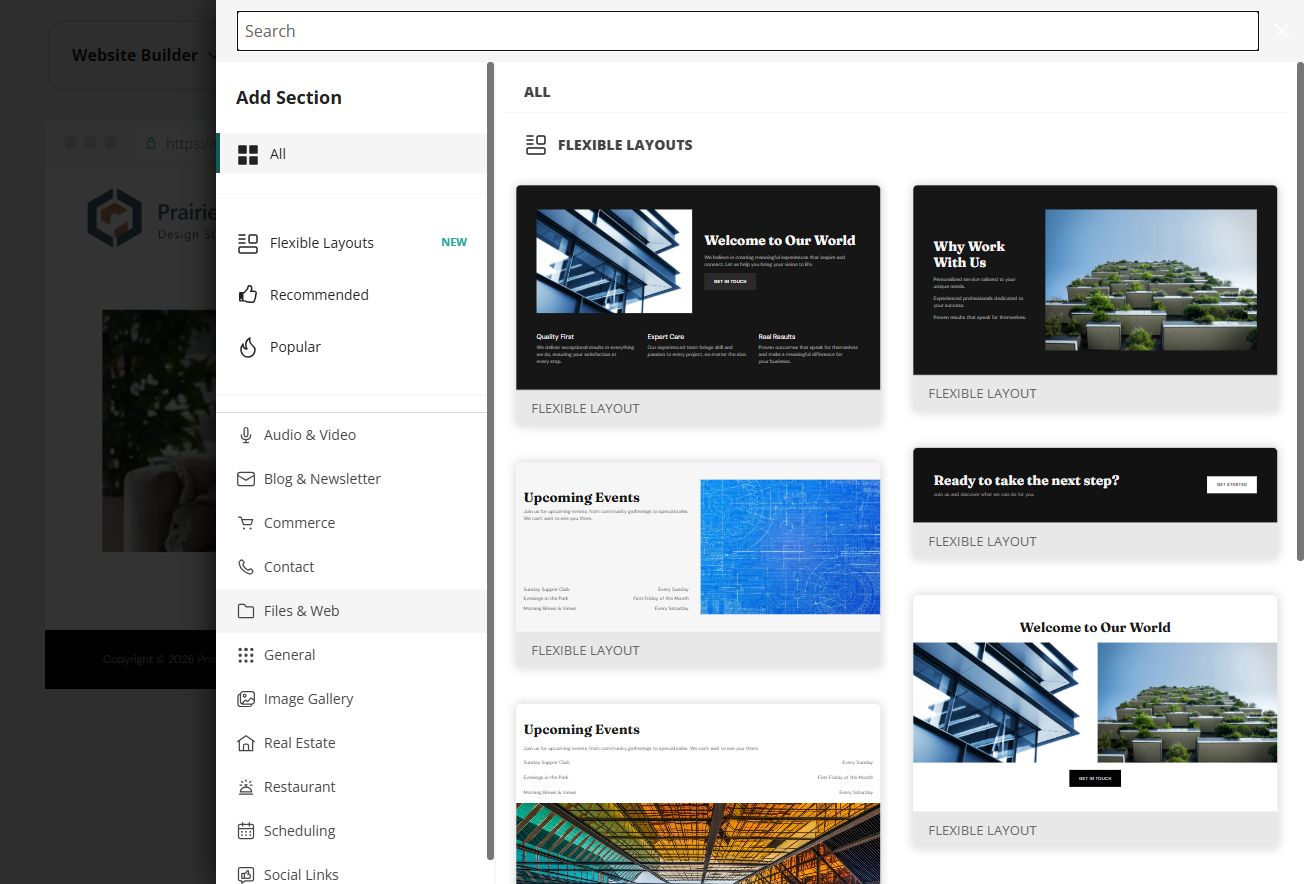Click the All grid icon in the sidebar

pyautogui.click(x=248, y=154)
